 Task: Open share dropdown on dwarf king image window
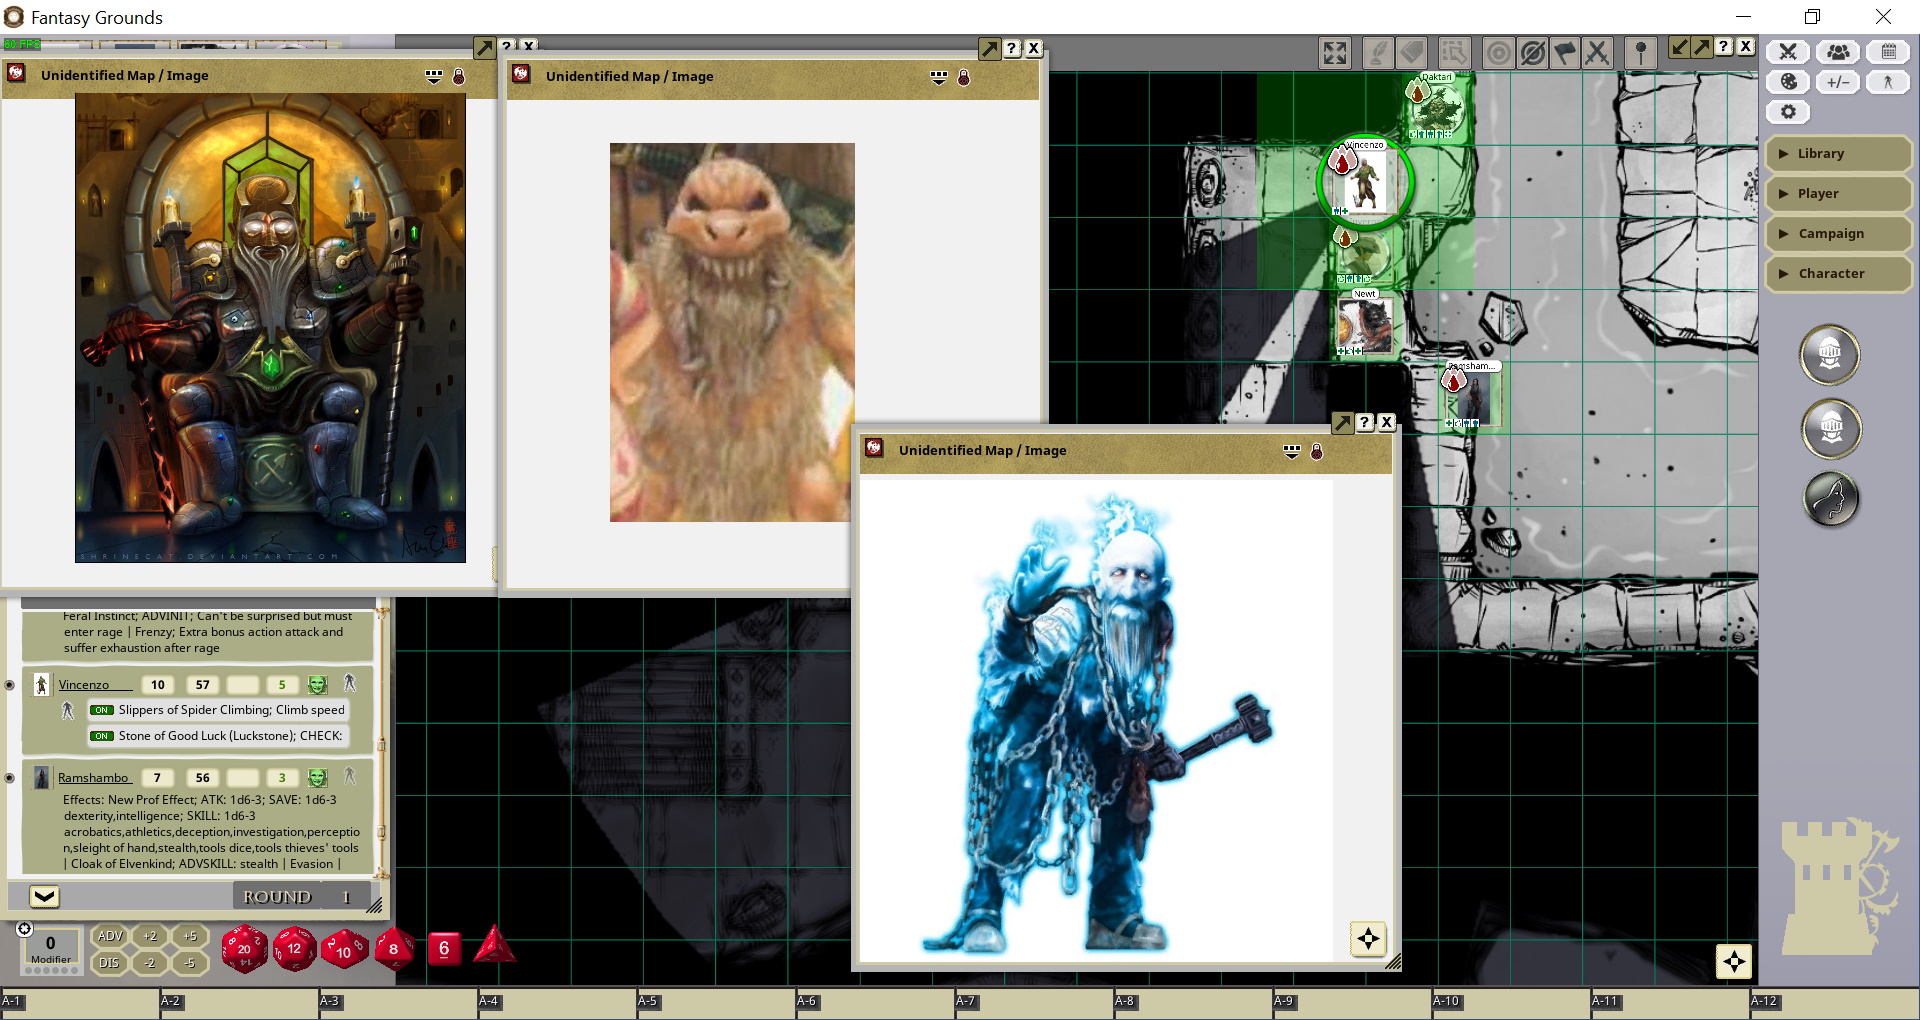434,76
